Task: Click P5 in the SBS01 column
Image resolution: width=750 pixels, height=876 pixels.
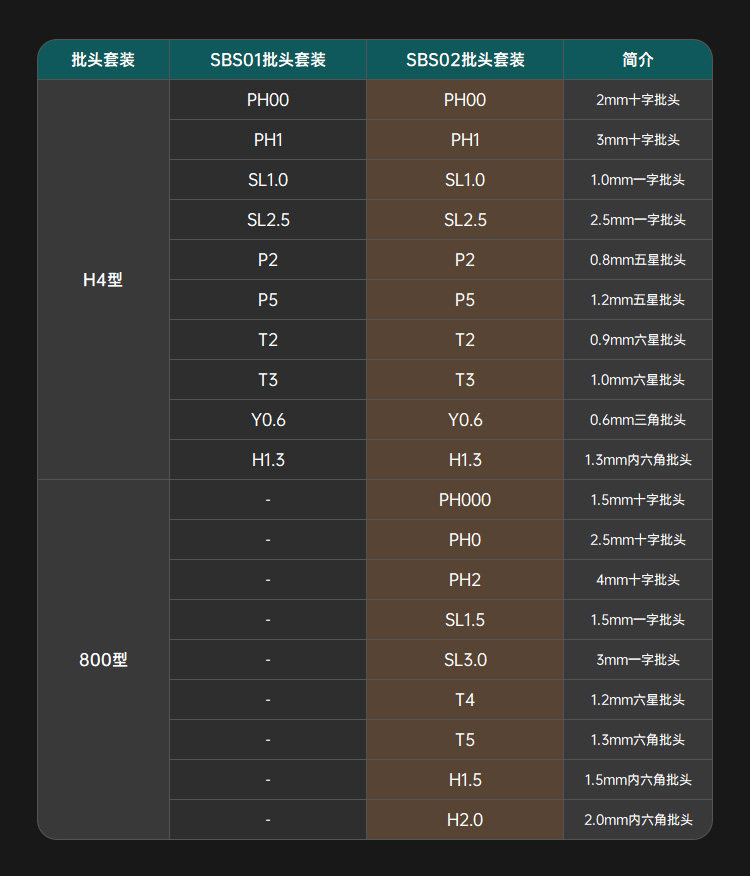Action: [268, 300]
